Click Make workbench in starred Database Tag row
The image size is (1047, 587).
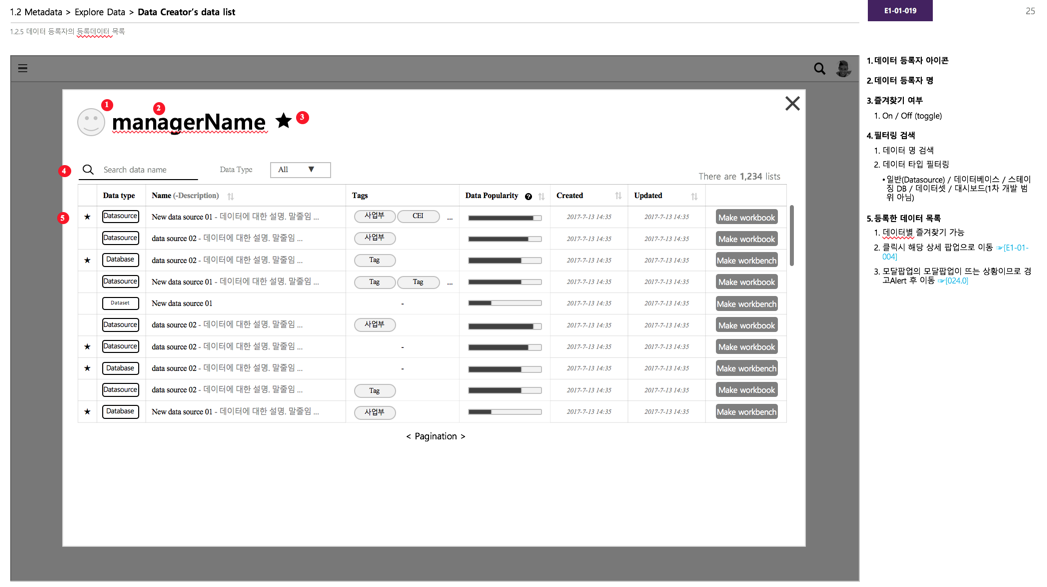(x=747, y=260)
